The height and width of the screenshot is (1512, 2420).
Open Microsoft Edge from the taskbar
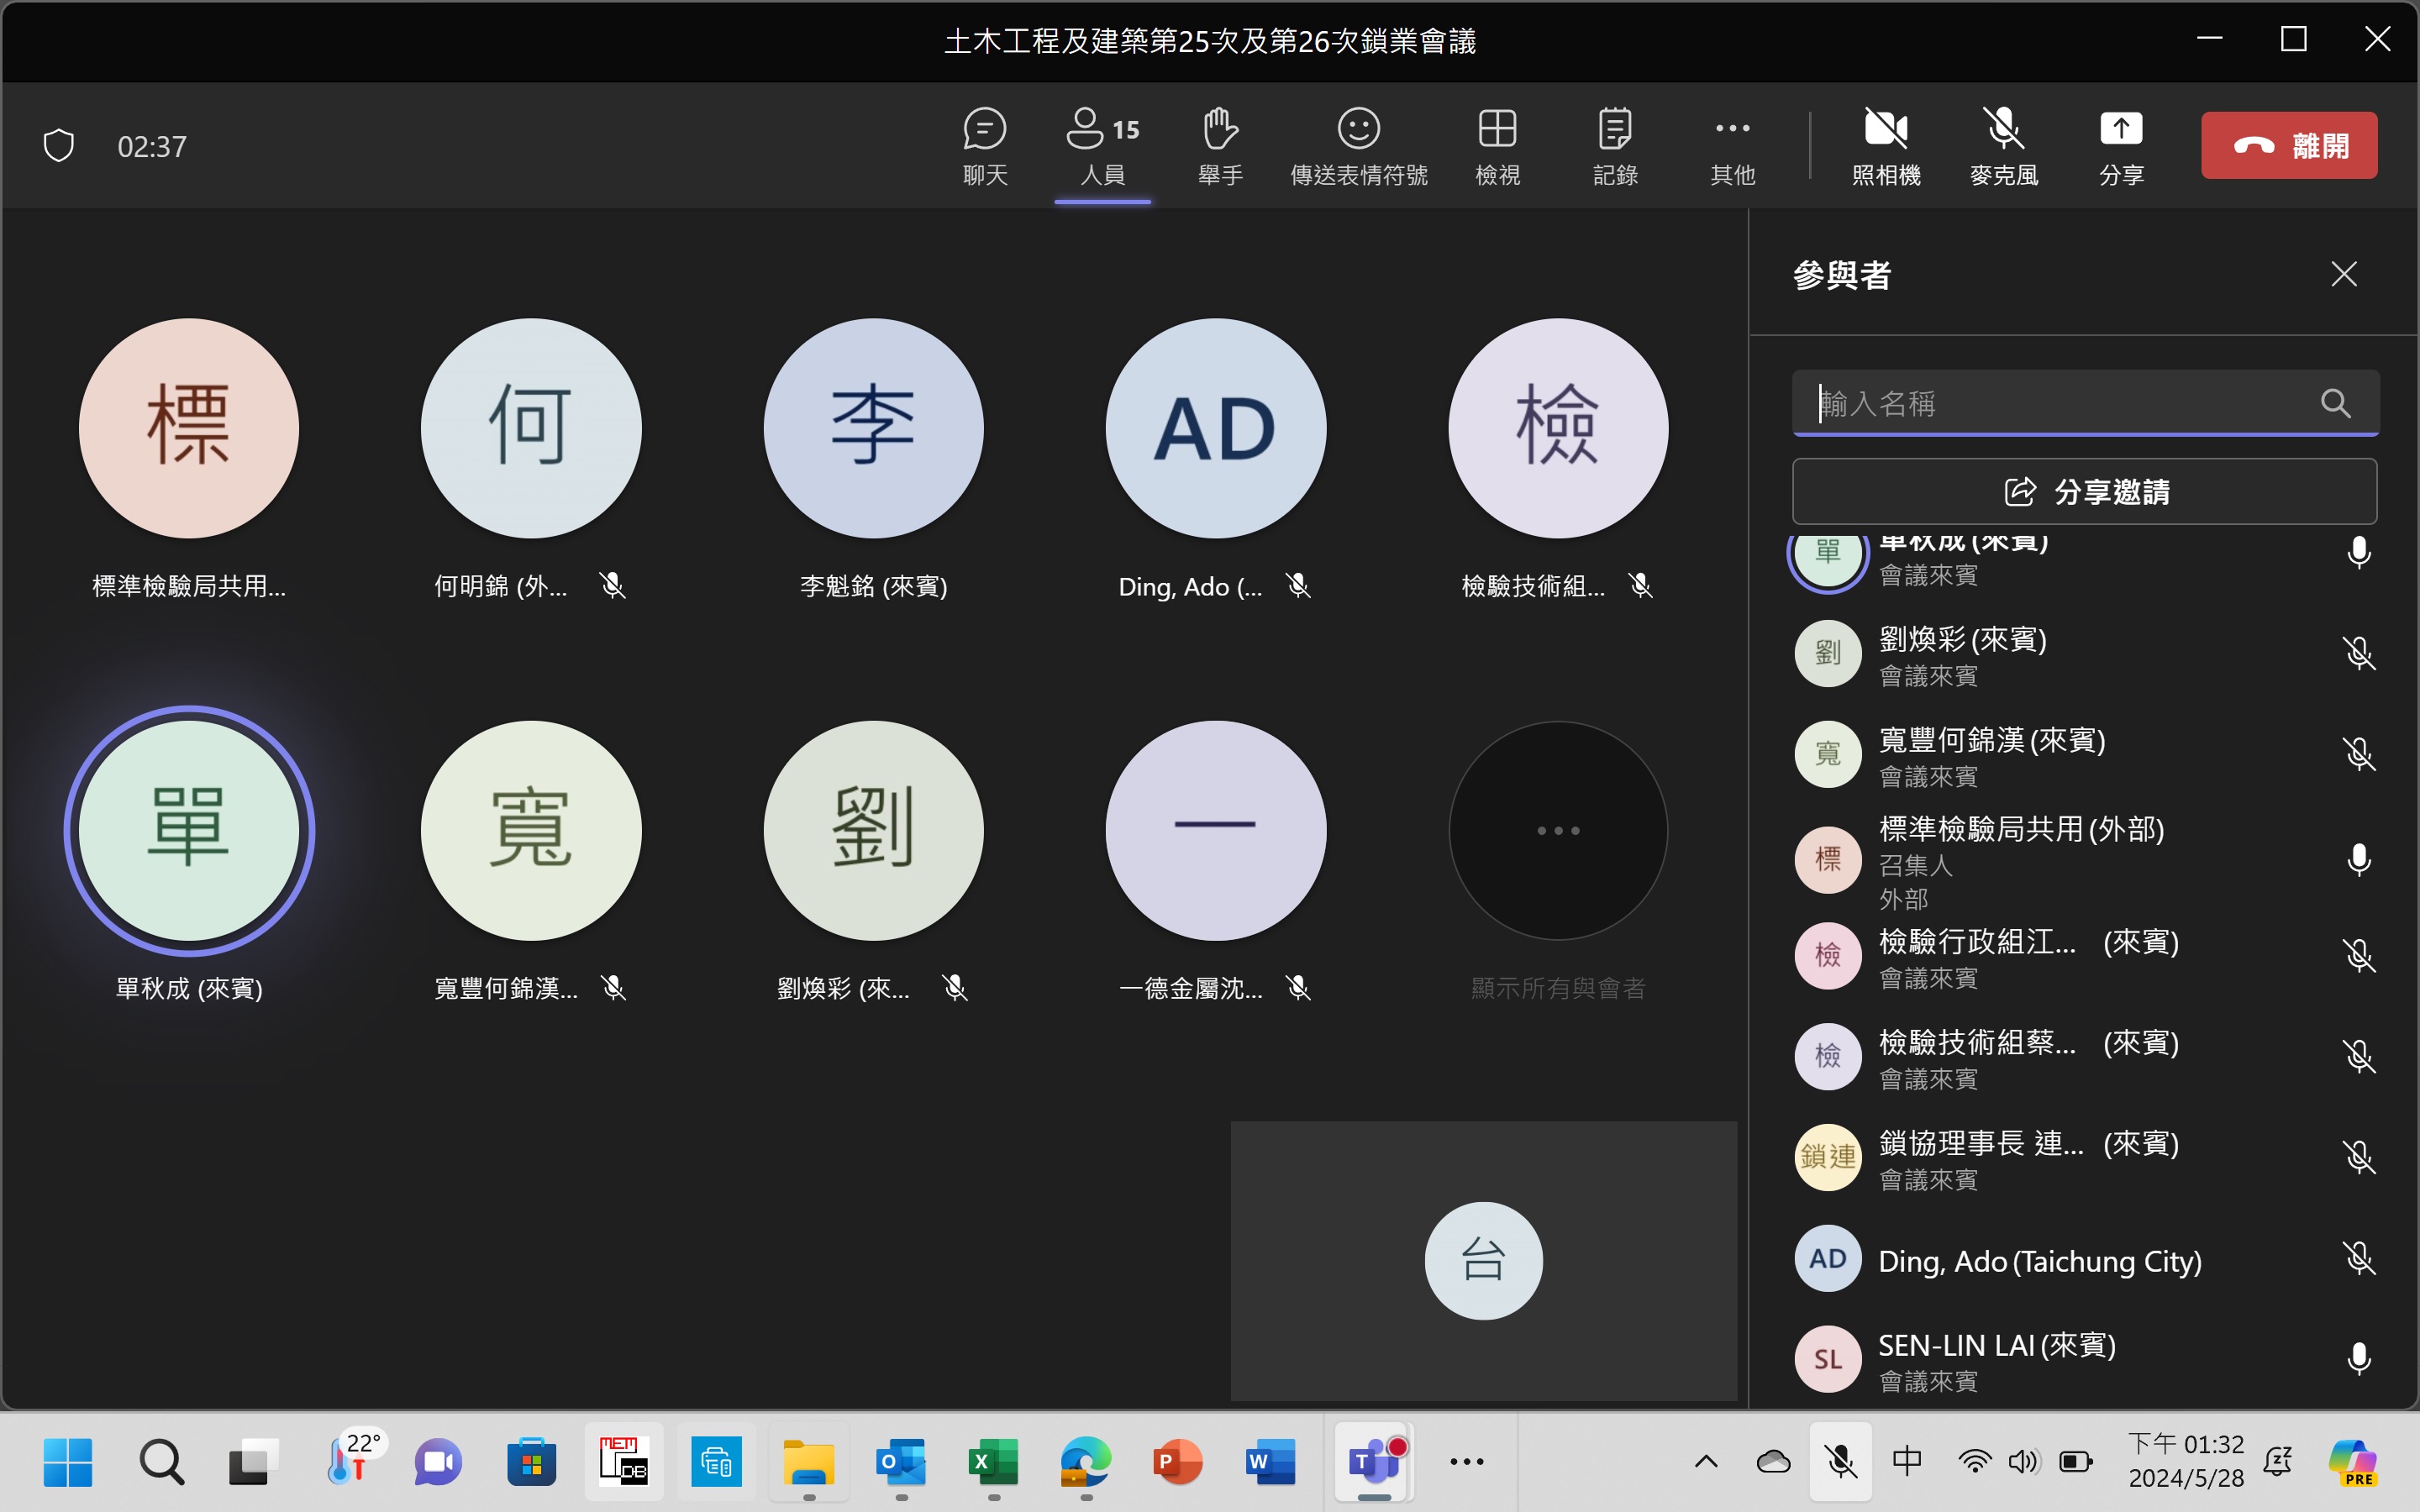(1086, 1462)
